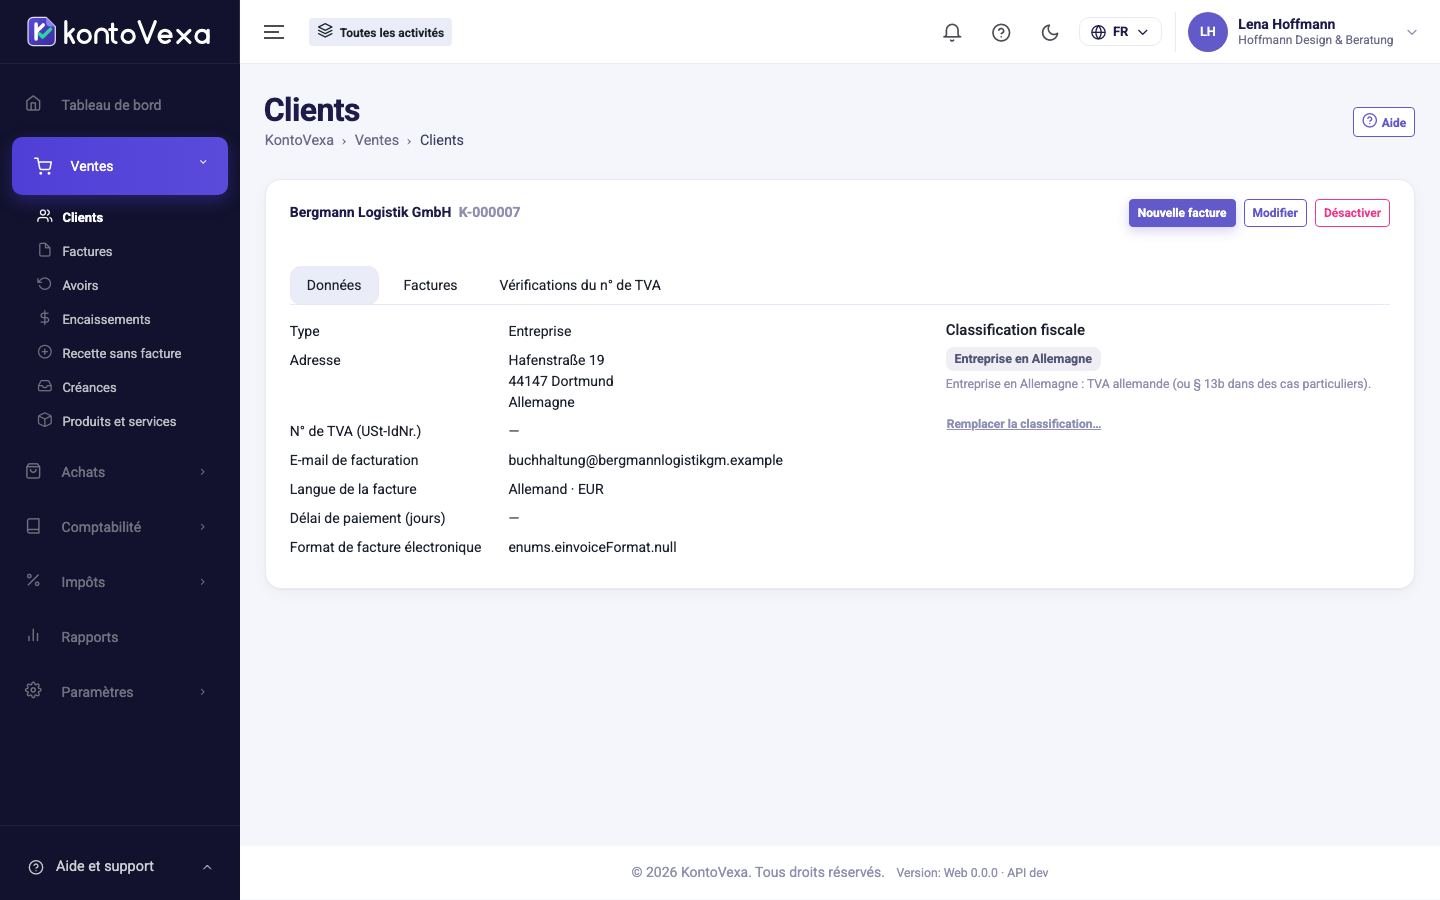Open Factures in sidebar
This screenshot has height=900, width=1440.
pos(87,251)
